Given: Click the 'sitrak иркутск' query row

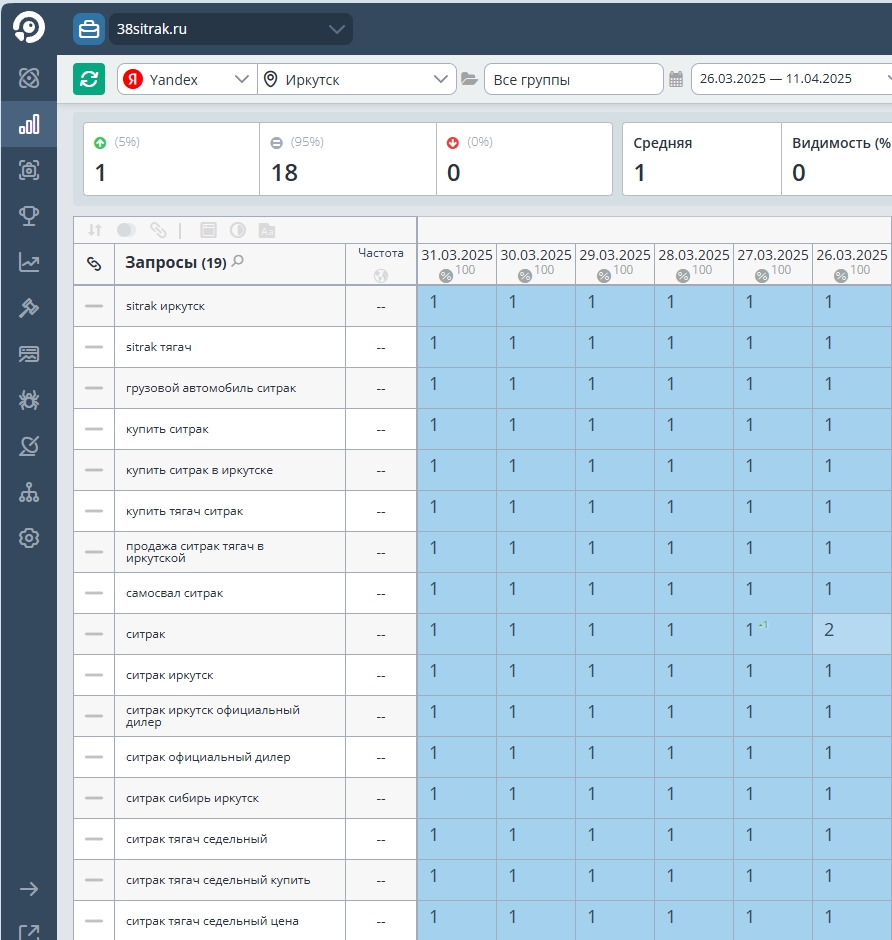Looking at the screenshot, I should click(165, 306).
